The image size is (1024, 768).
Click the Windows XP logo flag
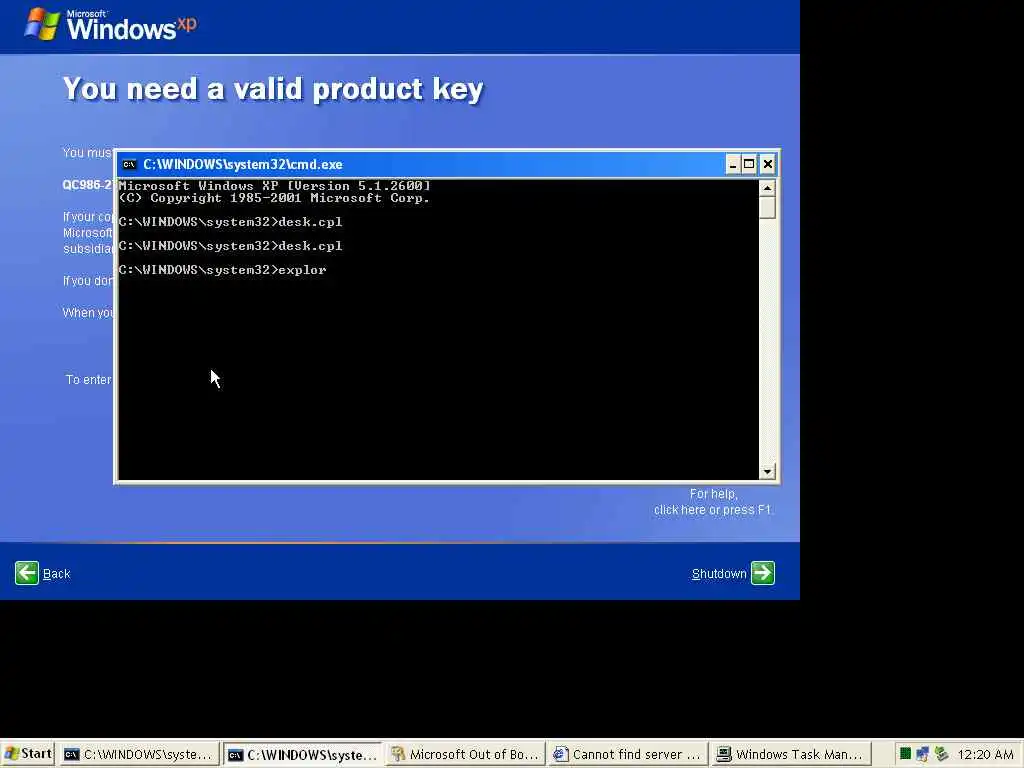pos(41,24)
